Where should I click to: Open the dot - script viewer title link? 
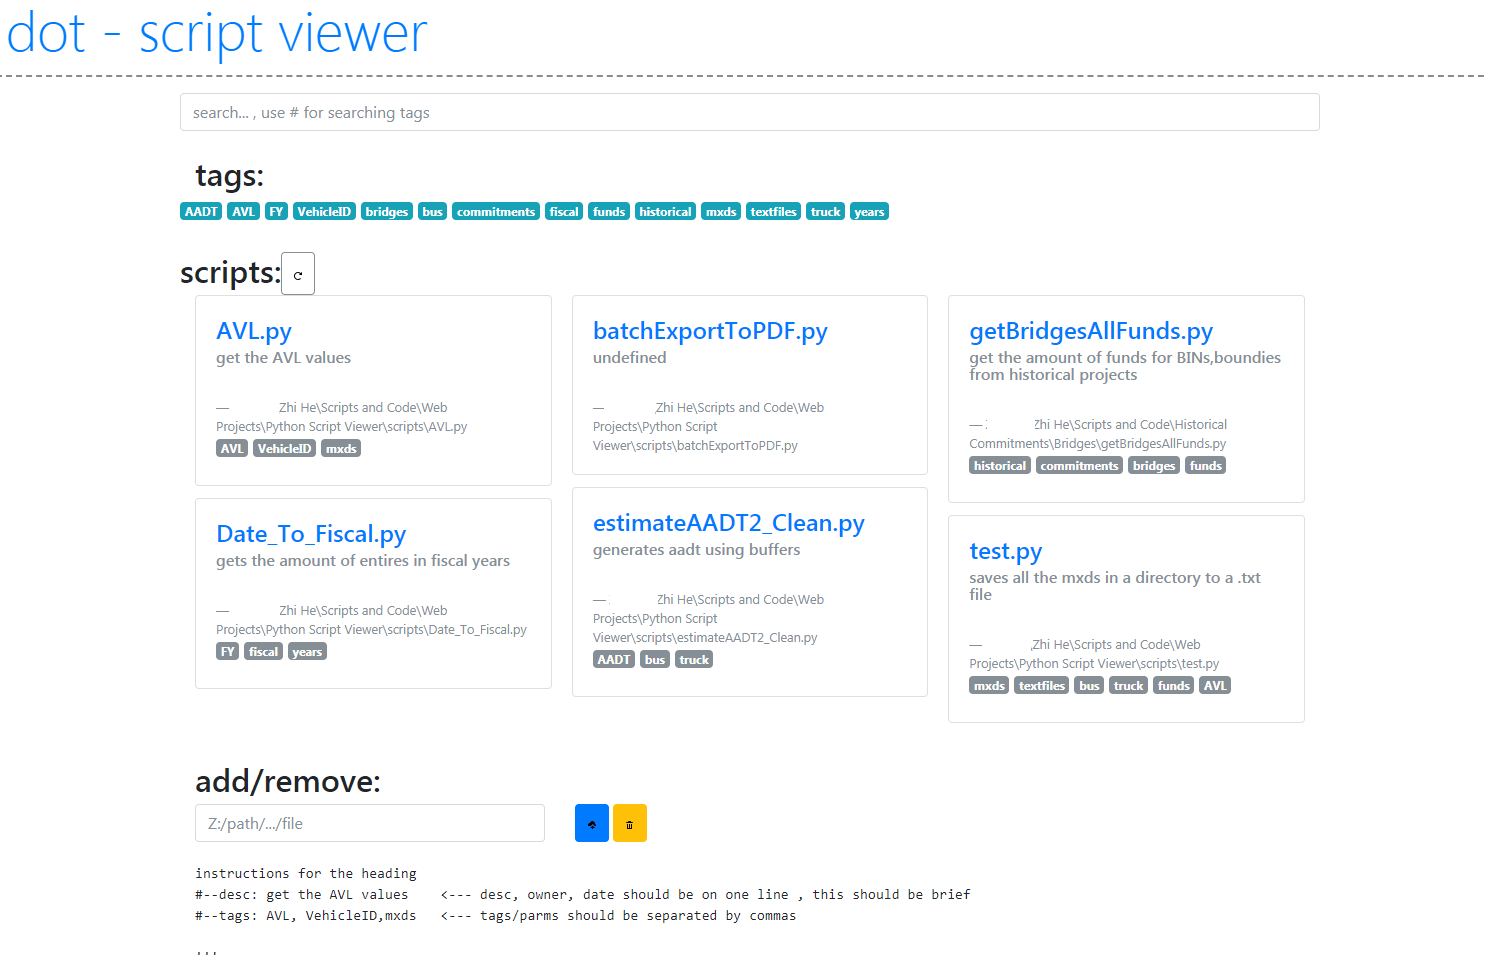(217, 33)
